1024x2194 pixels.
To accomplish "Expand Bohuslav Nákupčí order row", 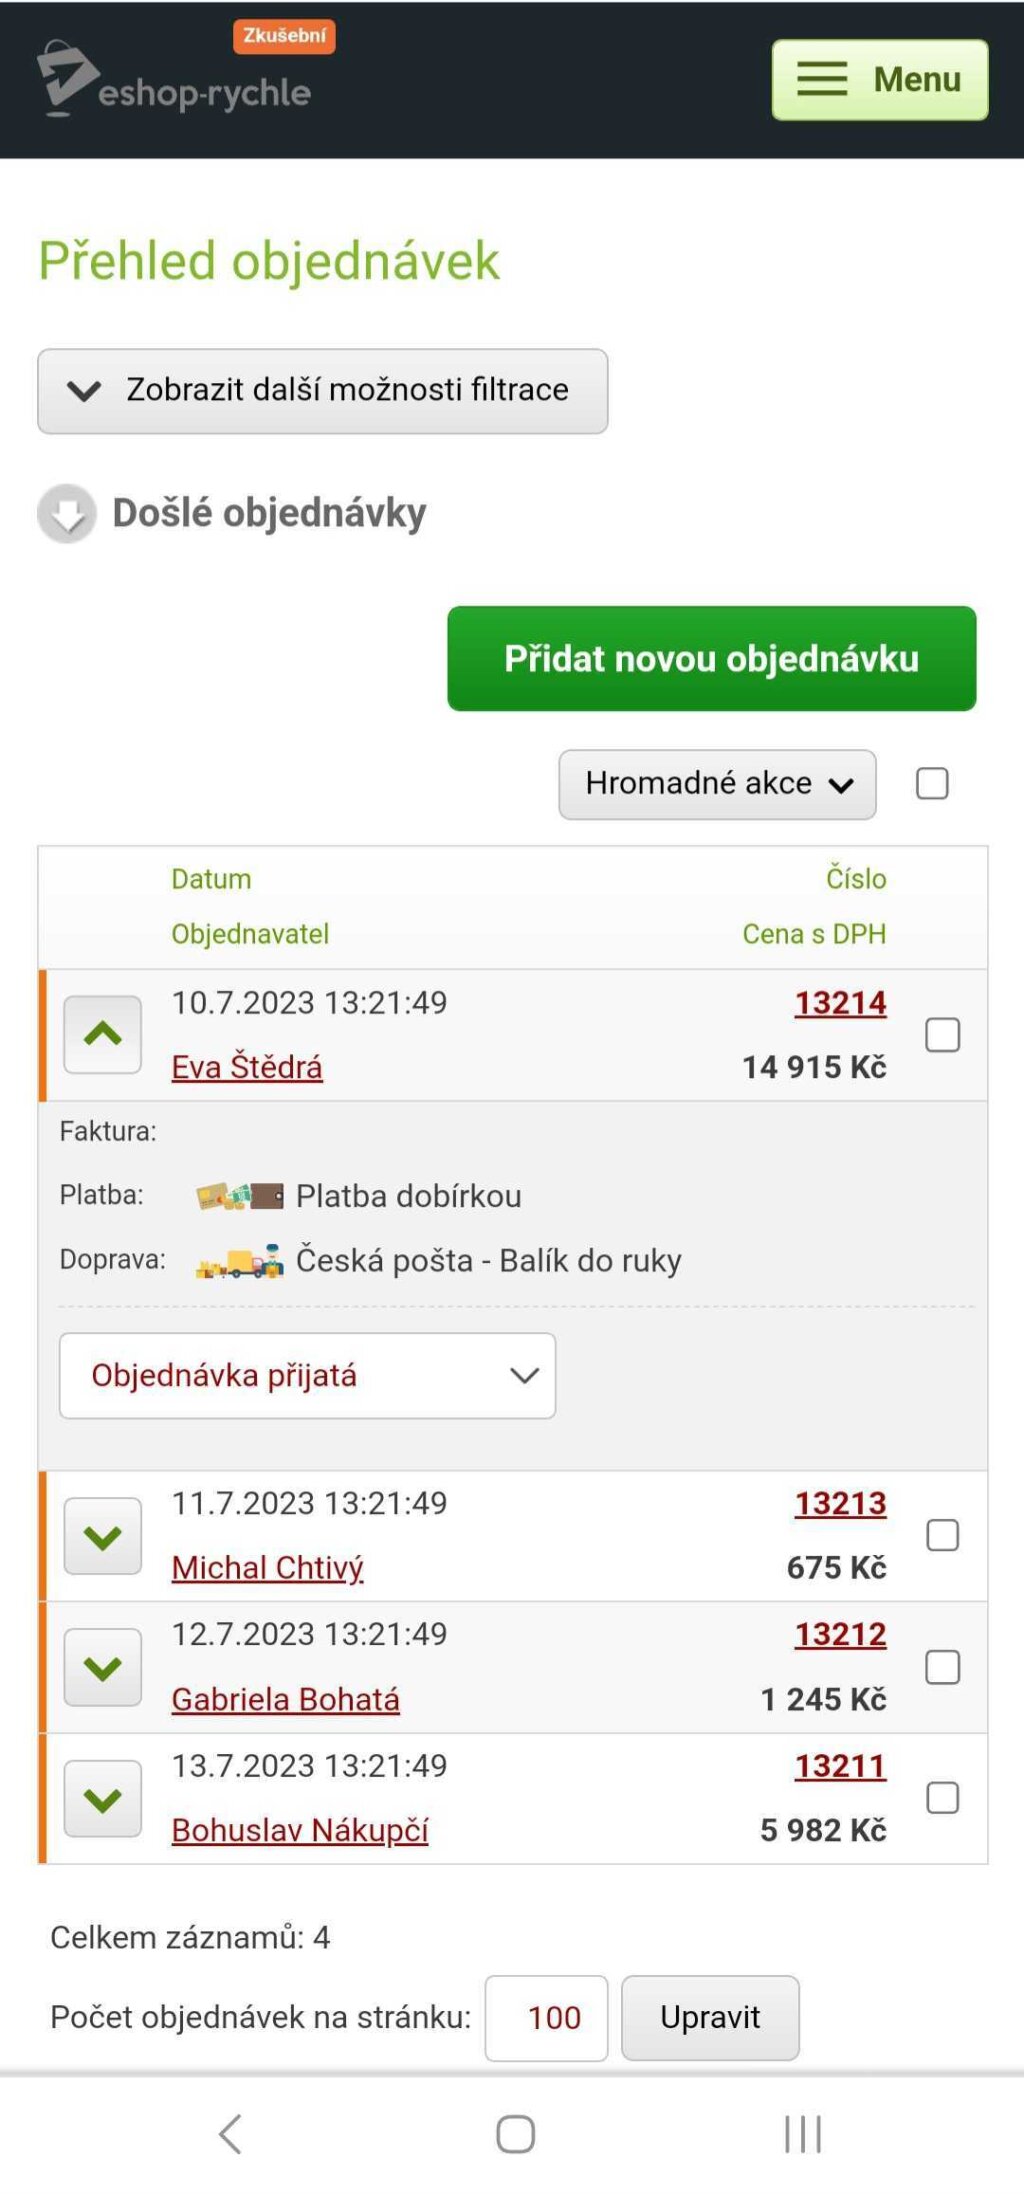I will coord(103,1799).
